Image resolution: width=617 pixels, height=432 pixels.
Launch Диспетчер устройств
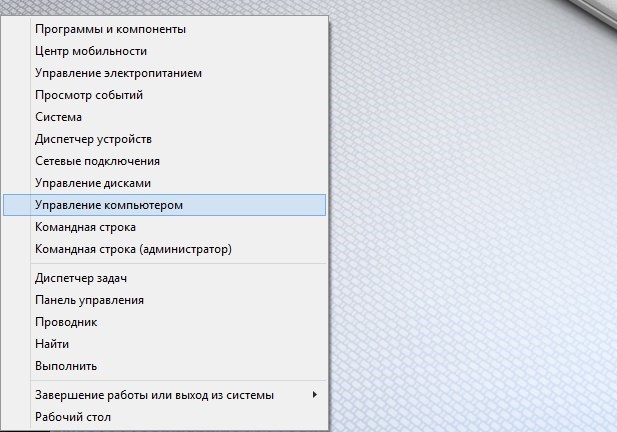coord(164,139)
